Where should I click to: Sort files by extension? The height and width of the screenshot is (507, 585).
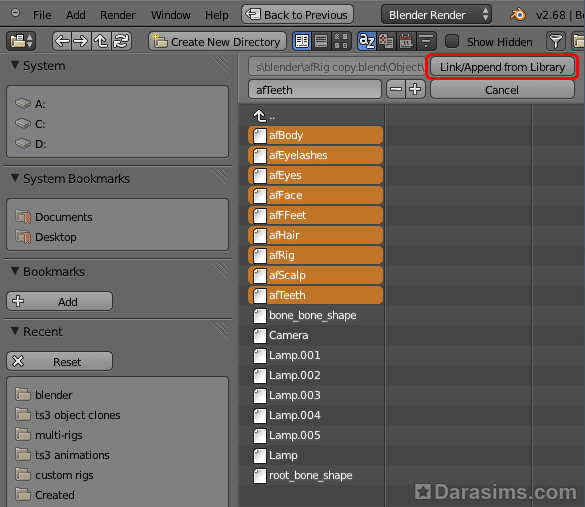point(386,41)
